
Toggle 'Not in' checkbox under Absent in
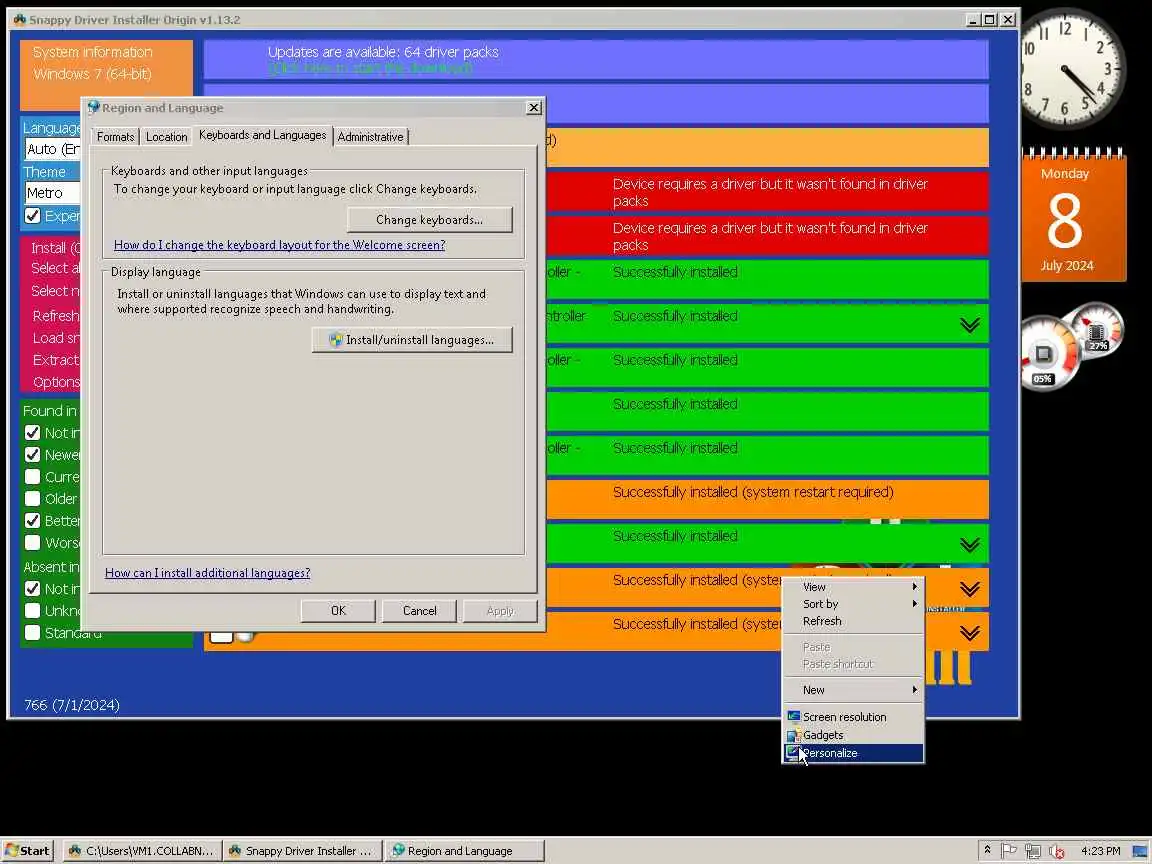pos(32,588)
